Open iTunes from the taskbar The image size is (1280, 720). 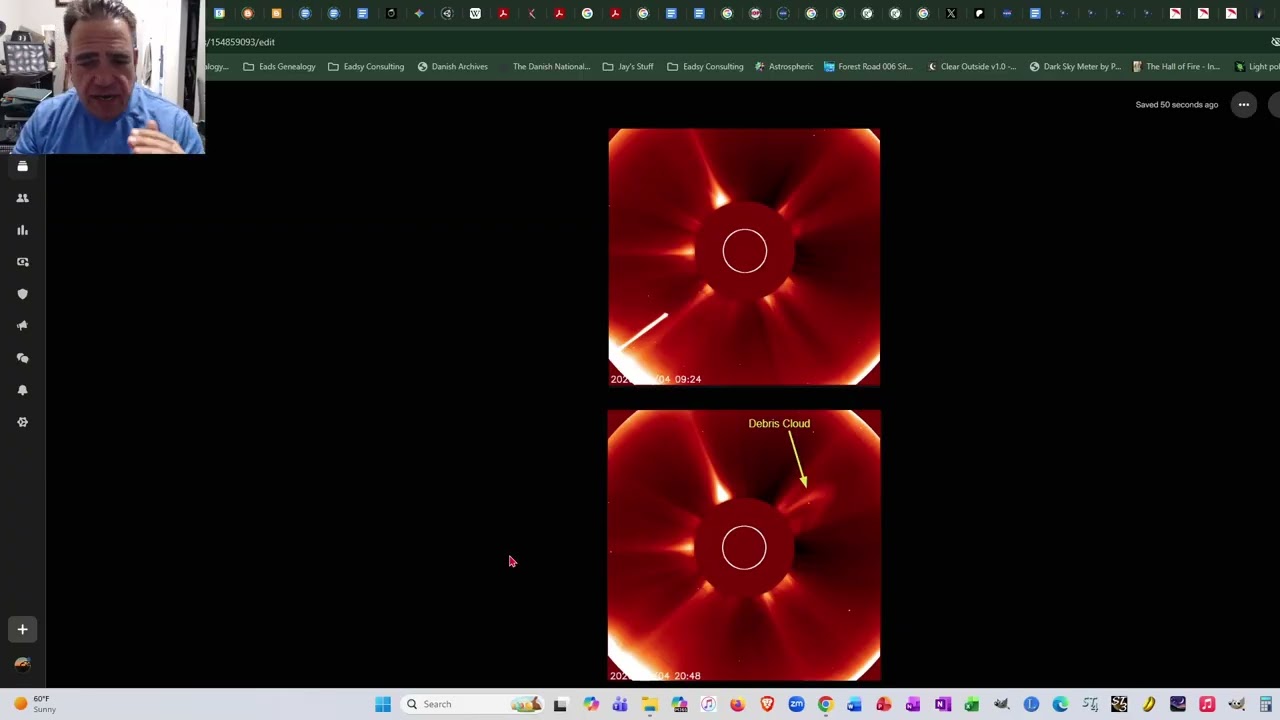coord(708,704)
